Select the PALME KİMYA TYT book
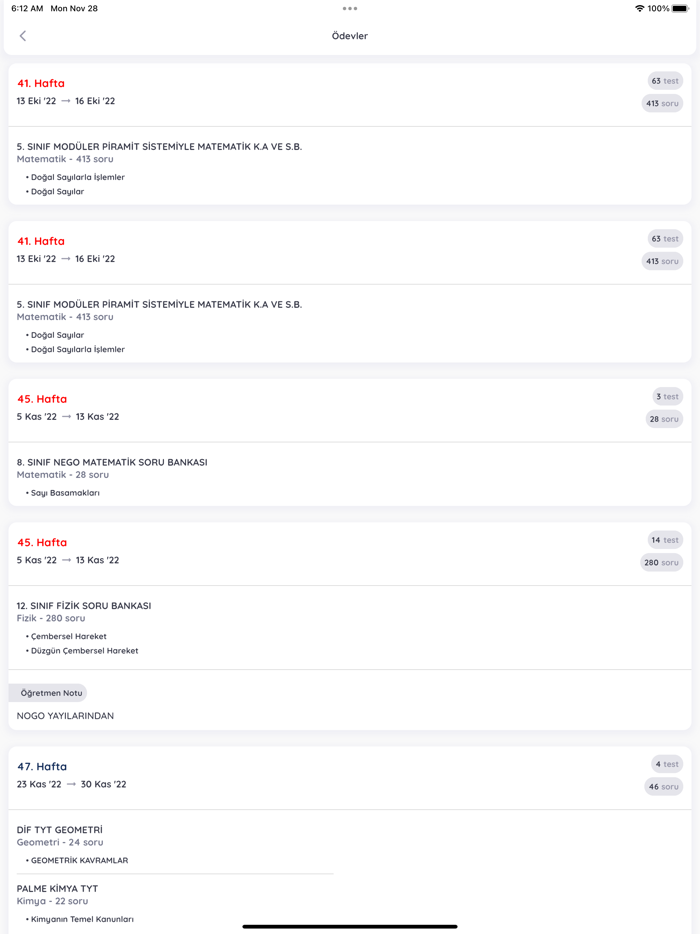Screen dimensions: 700x934 pos(57,889)
